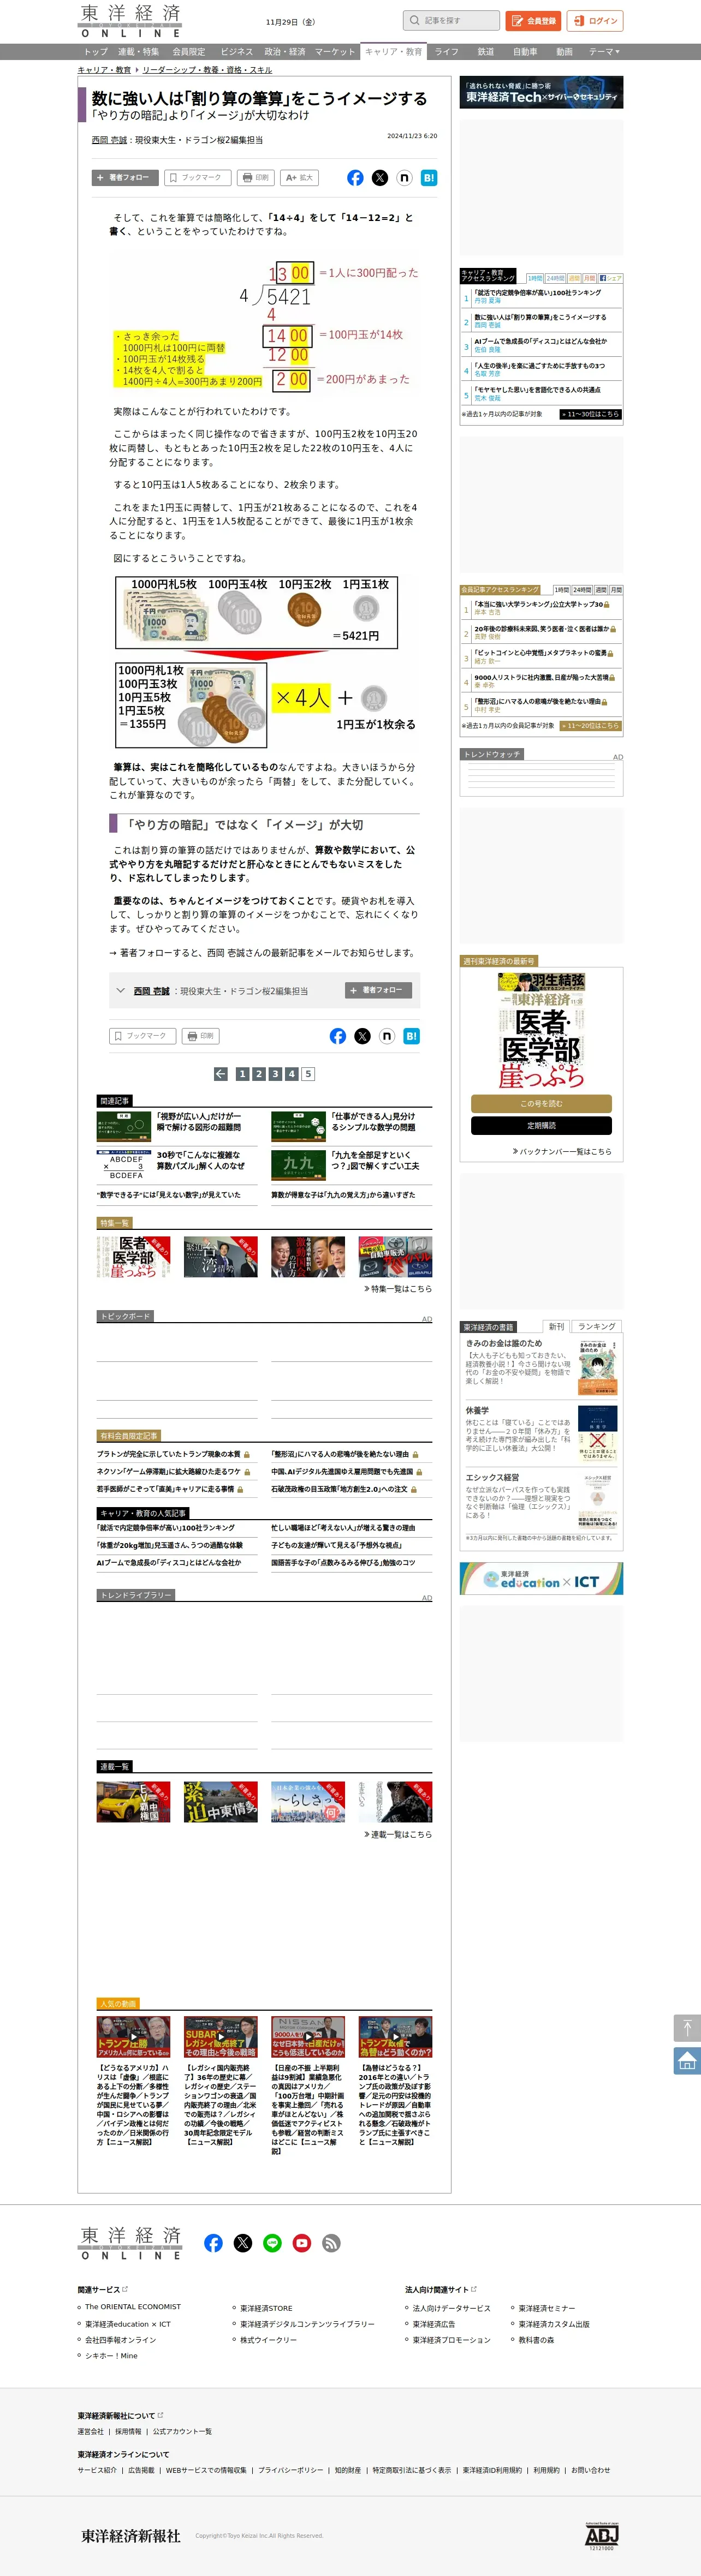The width and height of the screenshot is (701, 2576).
Task: Select 月間 tab in career ranking
Action: point(590,279)
